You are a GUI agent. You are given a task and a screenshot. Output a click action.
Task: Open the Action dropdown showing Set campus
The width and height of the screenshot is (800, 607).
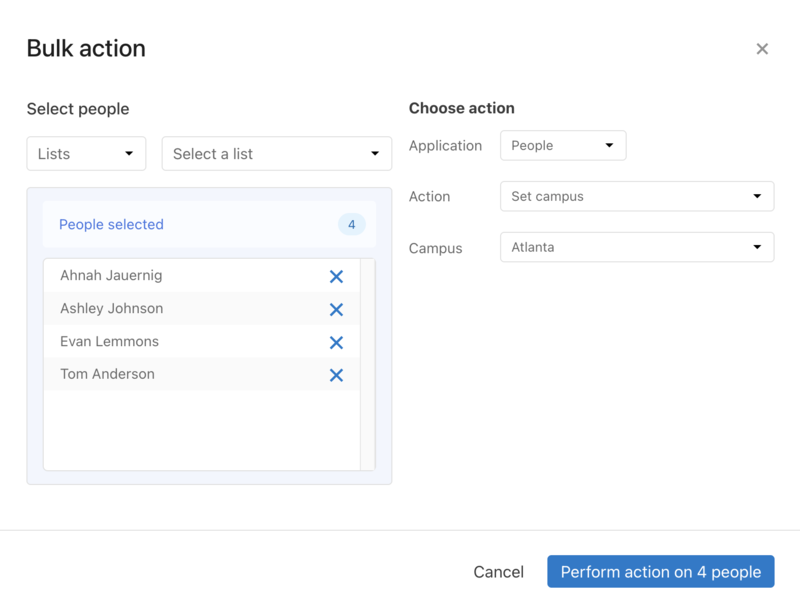point(636,196)
